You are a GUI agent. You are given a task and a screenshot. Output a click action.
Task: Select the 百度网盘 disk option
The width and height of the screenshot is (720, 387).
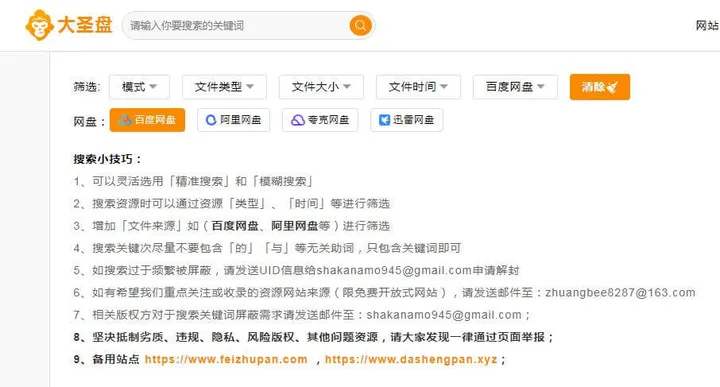(x=147, y=120)
